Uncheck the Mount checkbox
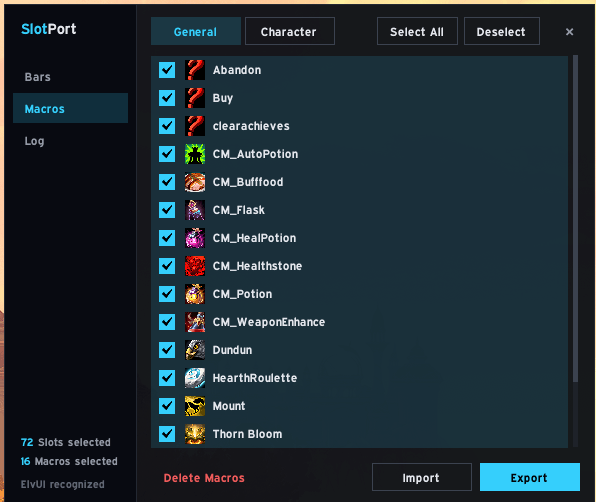Viewport: 596px width, 502px height. point(167,406)
